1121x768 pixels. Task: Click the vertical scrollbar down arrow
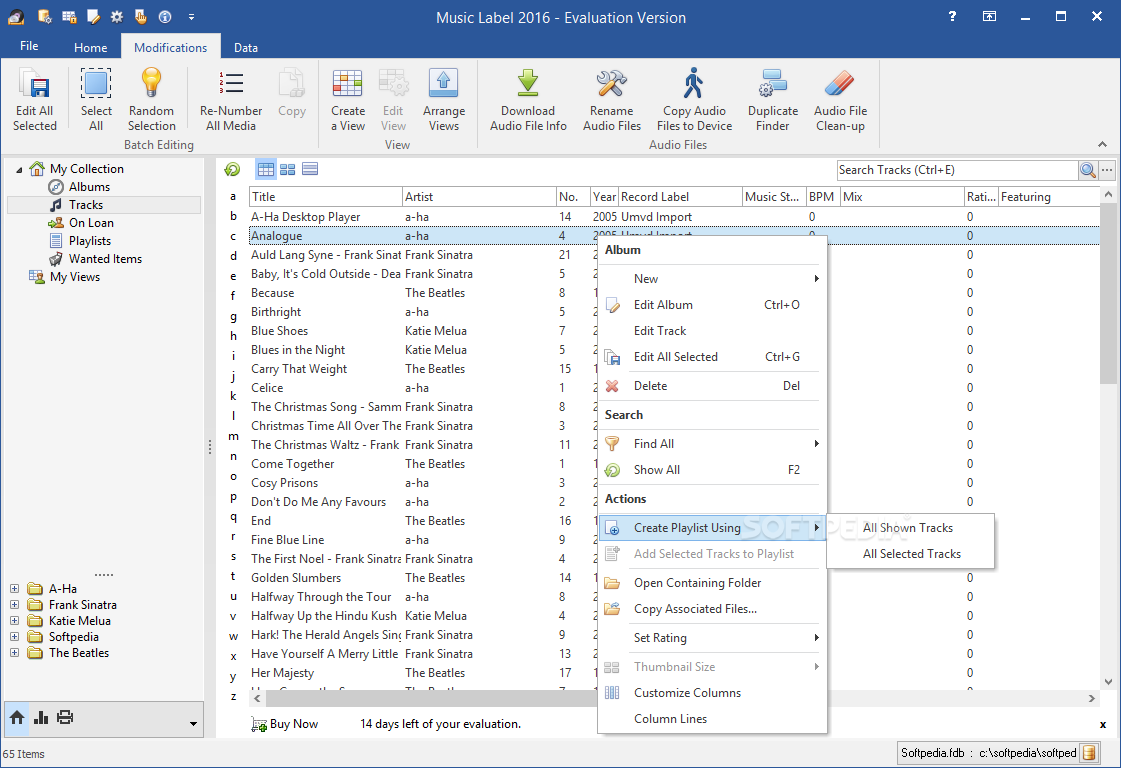pos(1107,681)
